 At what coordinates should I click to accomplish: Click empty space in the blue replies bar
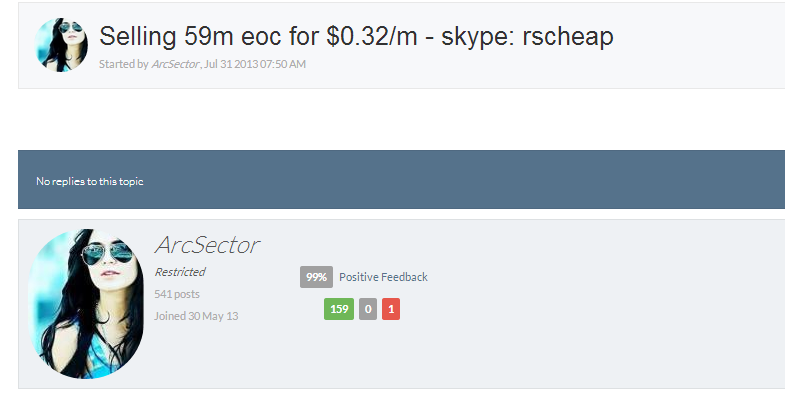[x=451, y=179]
